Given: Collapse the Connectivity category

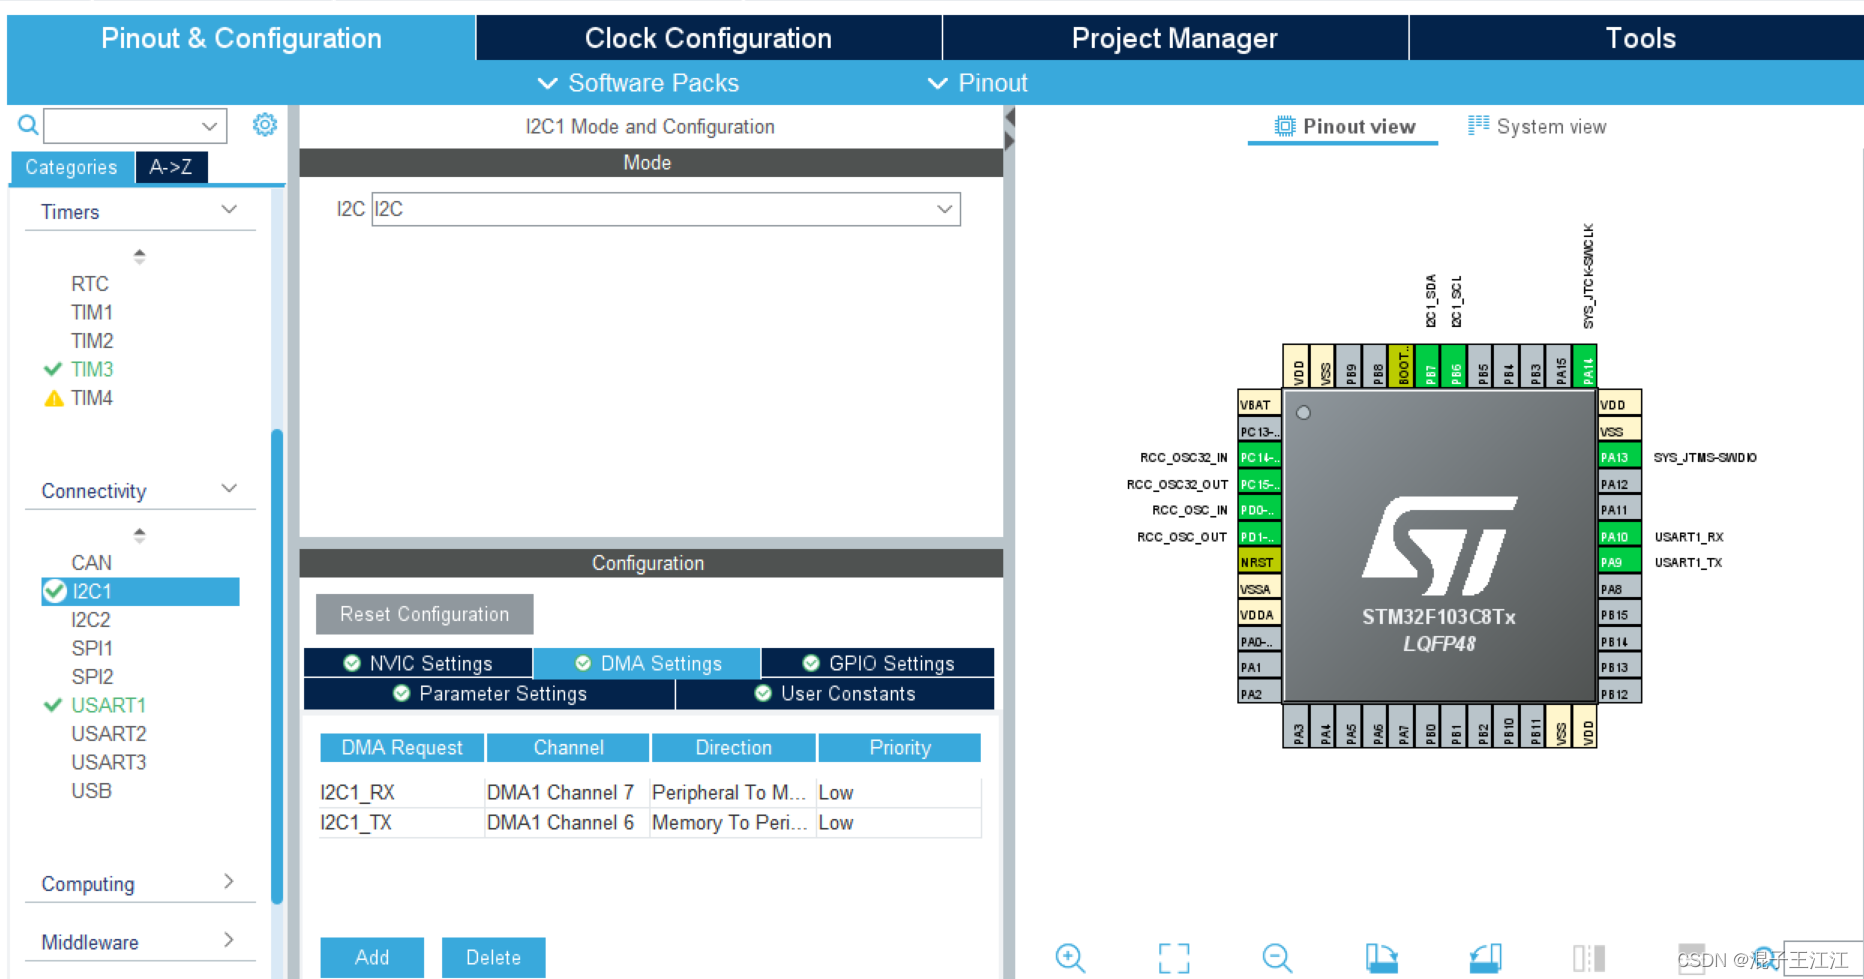Looking at the screenshot, I should tap(229, 489).
